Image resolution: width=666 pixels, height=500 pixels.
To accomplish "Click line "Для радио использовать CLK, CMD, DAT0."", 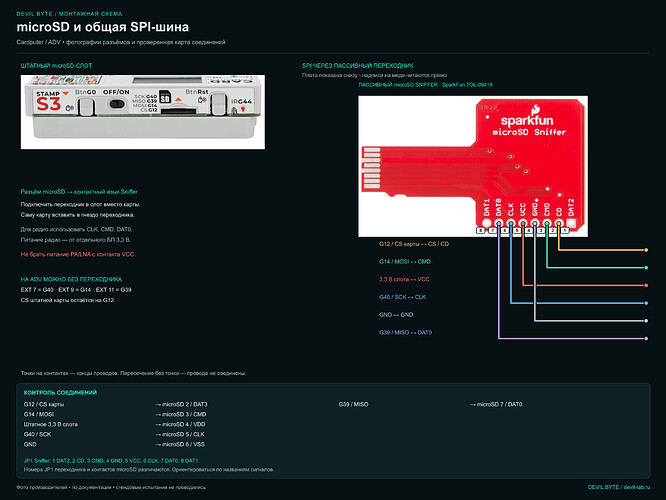I will click(x=76, y=229).
